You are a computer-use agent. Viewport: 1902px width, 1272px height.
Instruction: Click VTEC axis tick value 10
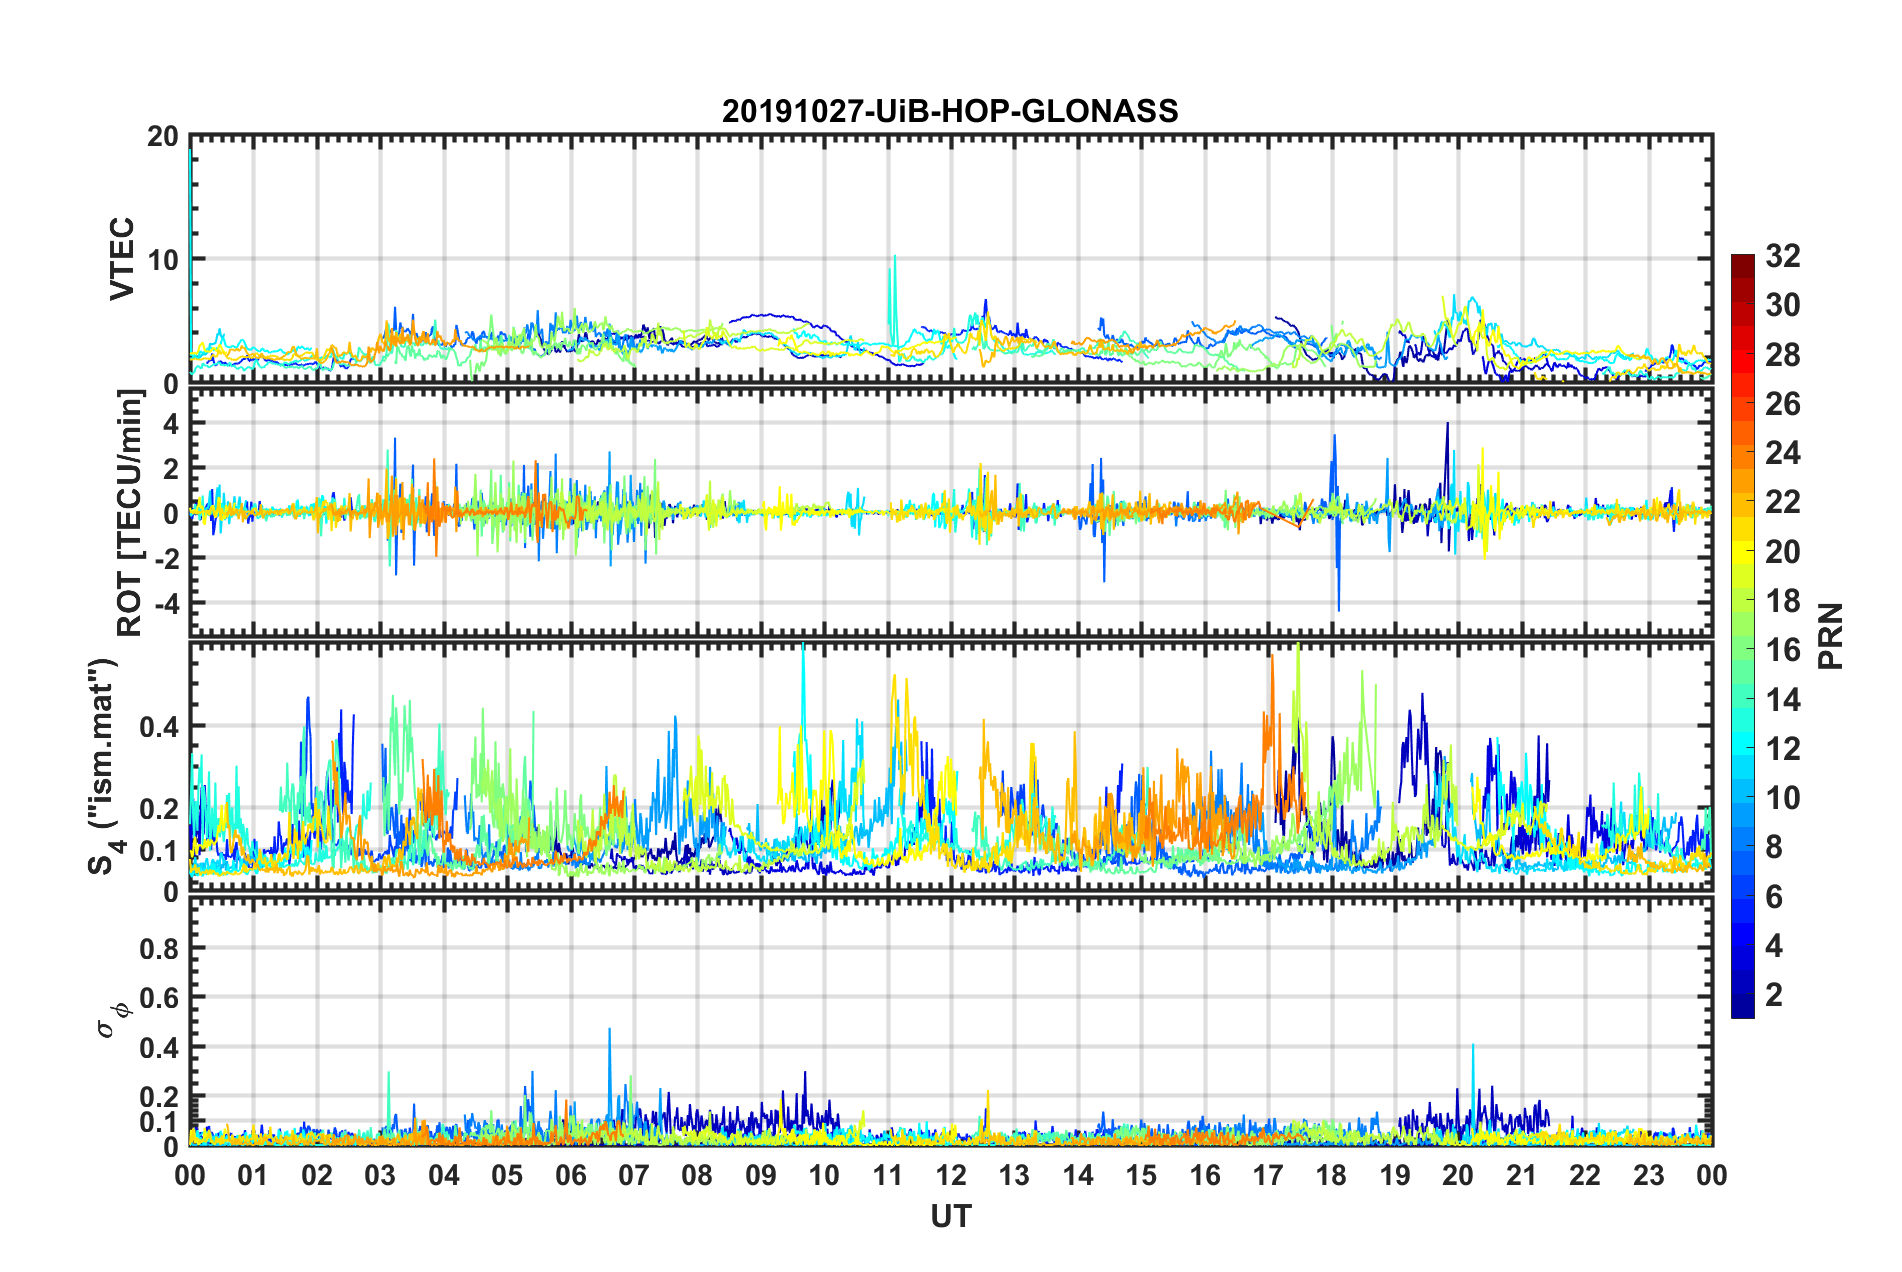pos(162,260)
